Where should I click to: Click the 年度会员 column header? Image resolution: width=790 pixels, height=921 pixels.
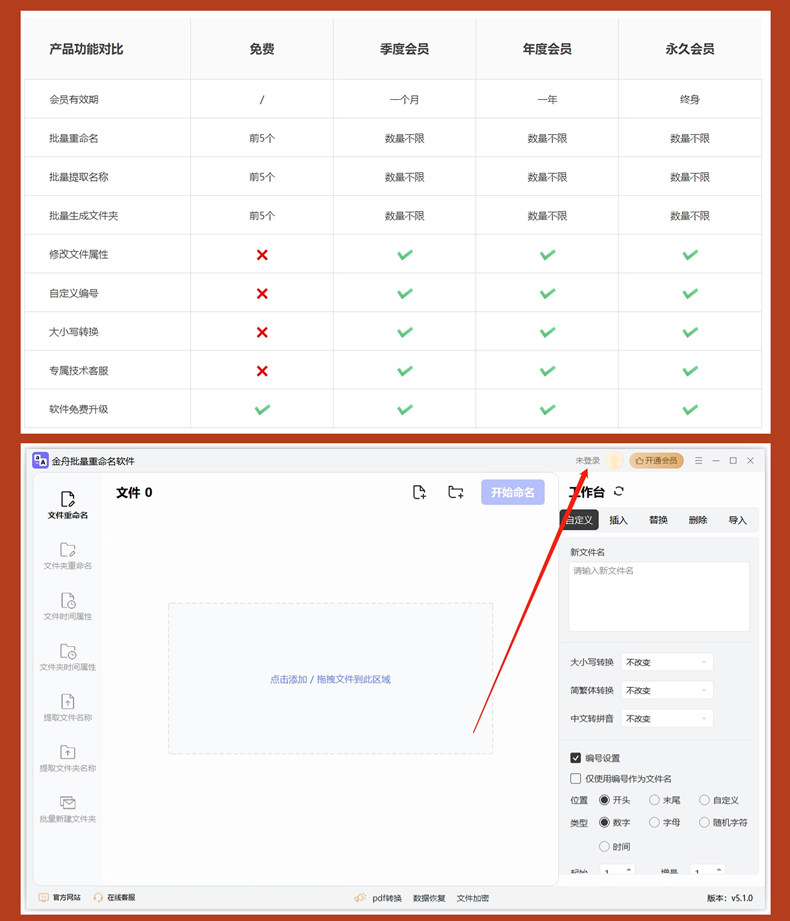click(x=547, y=49)
